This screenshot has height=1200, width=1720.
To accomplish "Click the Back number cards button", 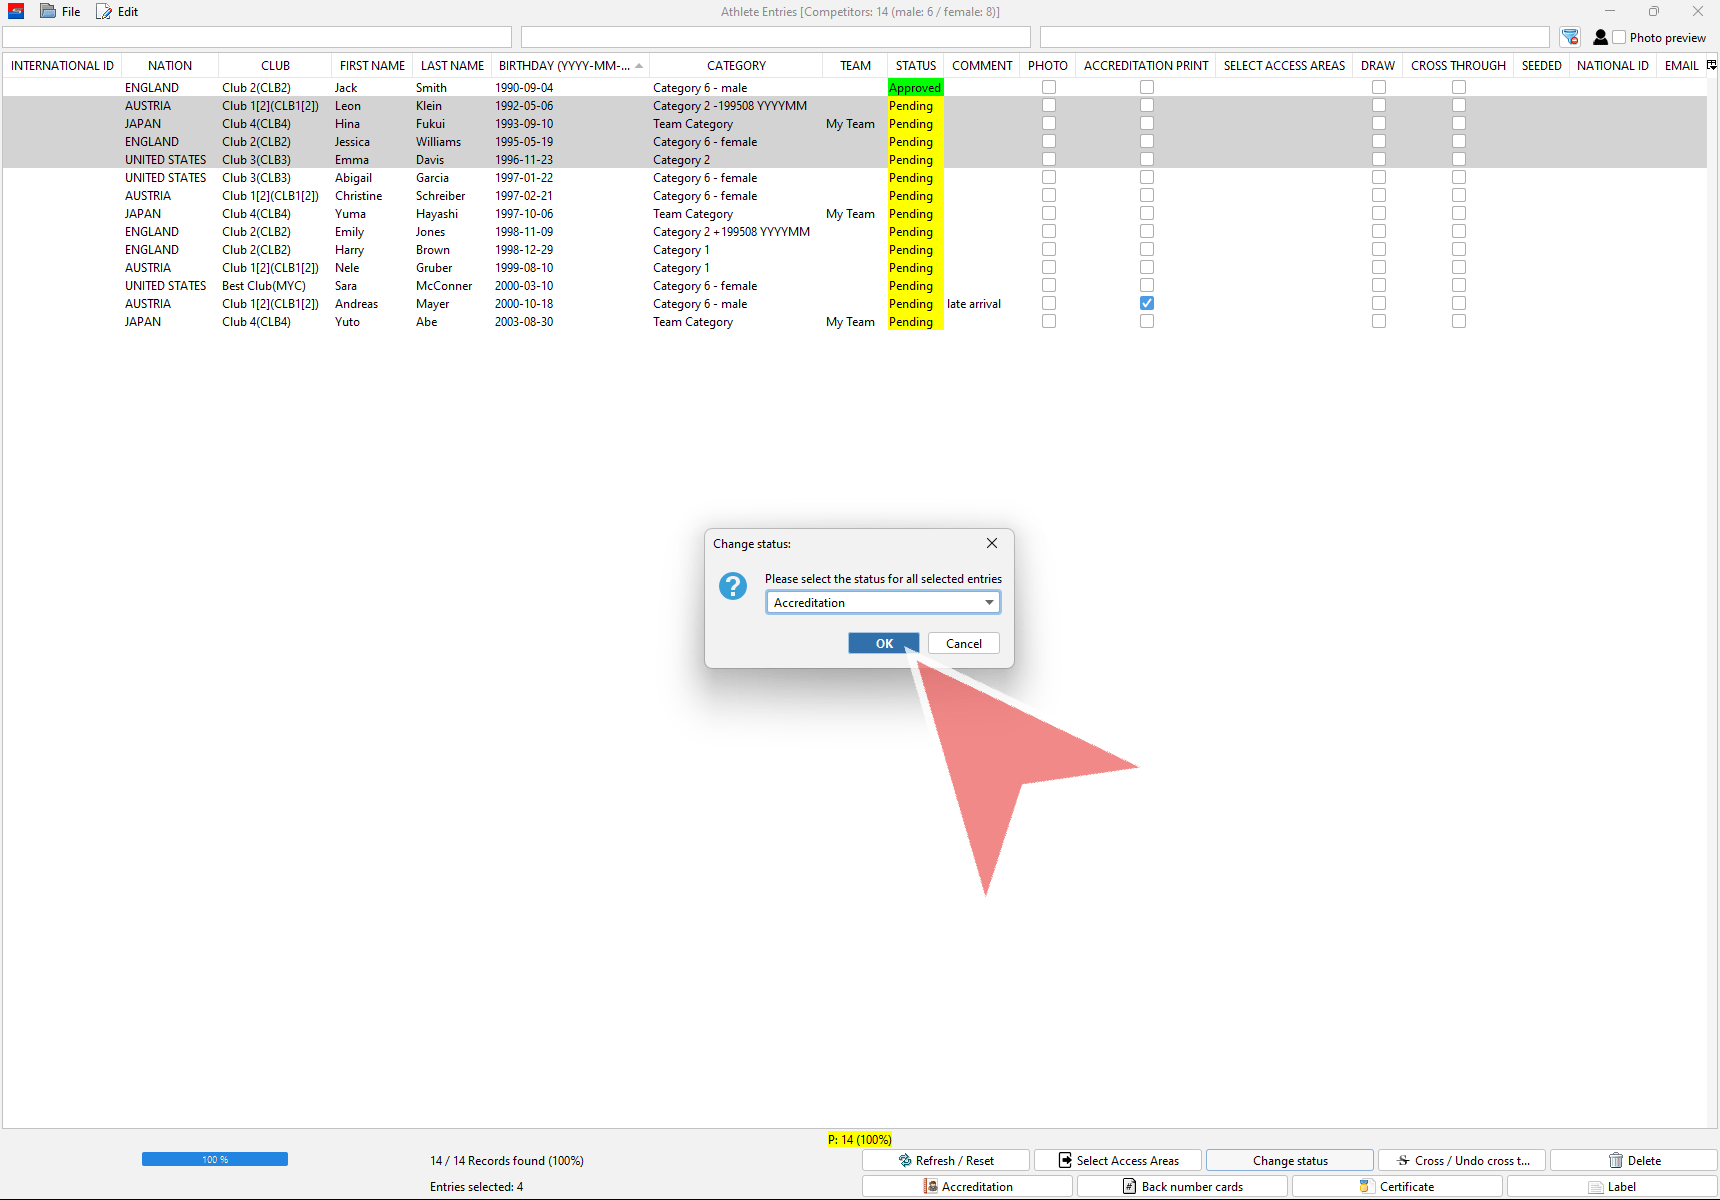I will click(1182, 1186).
